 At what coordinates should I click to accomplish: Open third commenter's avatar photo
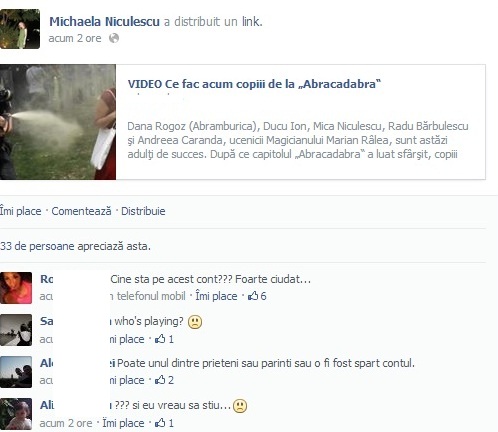pyautogui.click(x=16, y=372)
